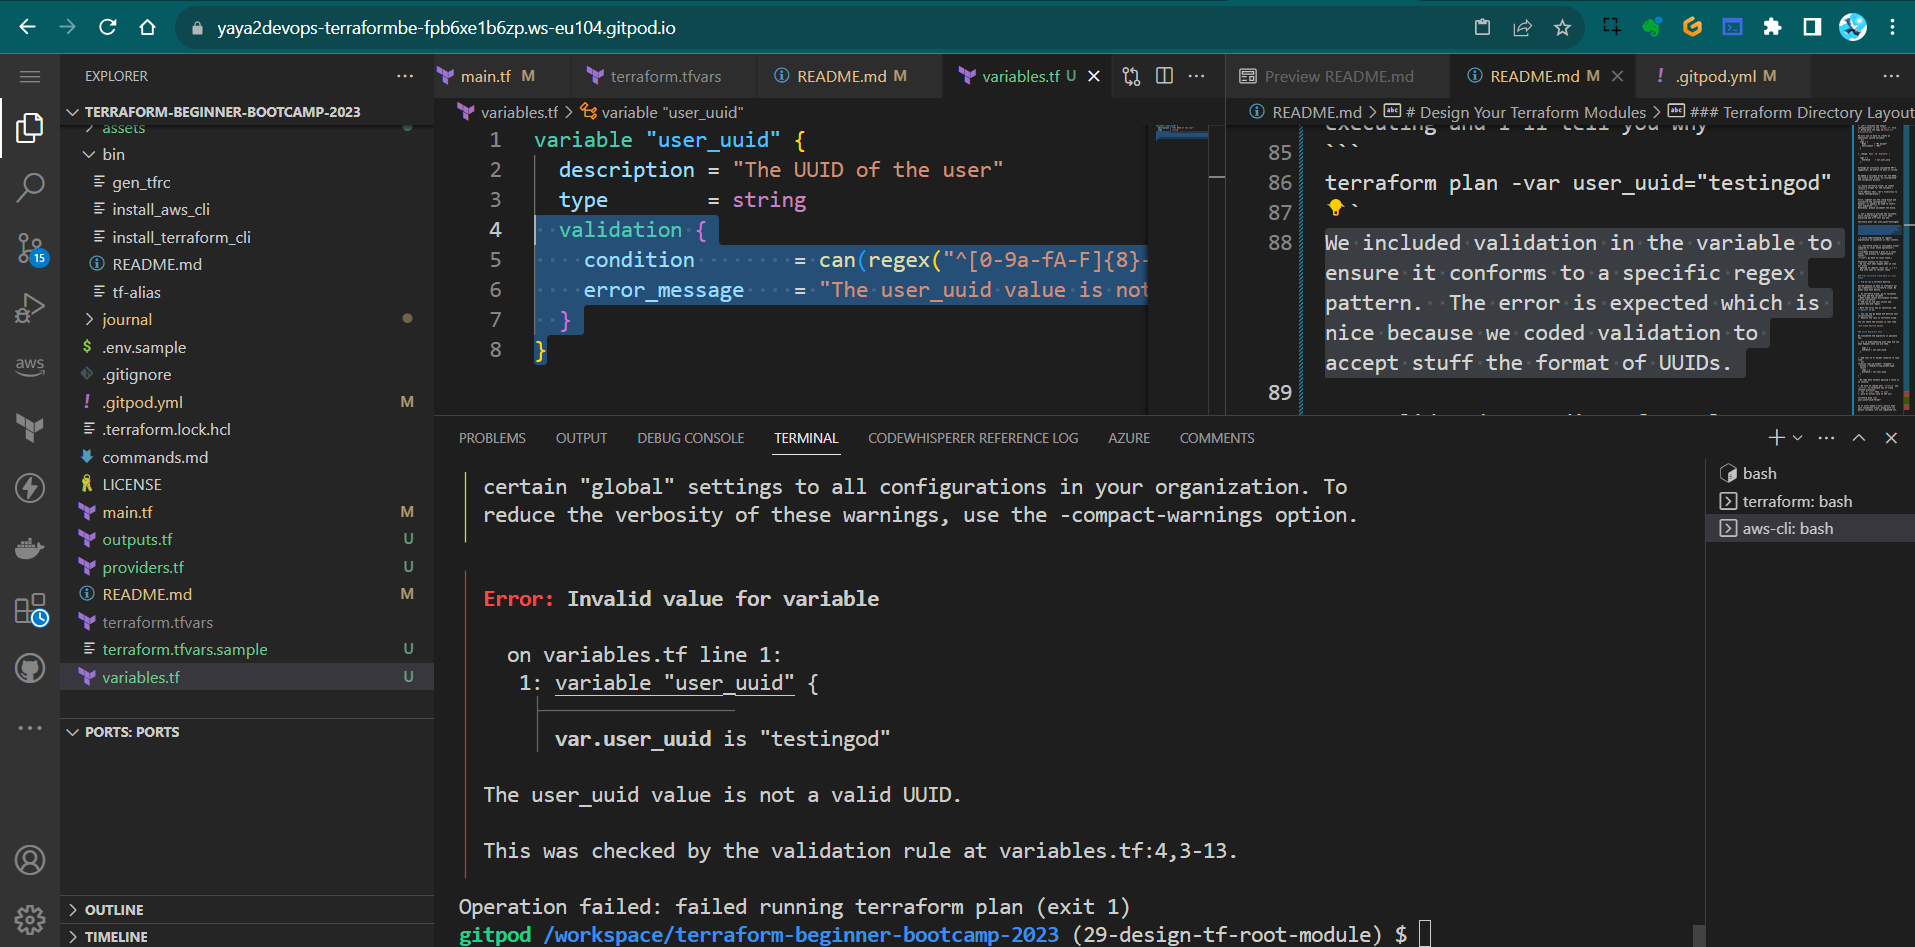
Task: Collapse the bin folder
Action: coord(114,154)
